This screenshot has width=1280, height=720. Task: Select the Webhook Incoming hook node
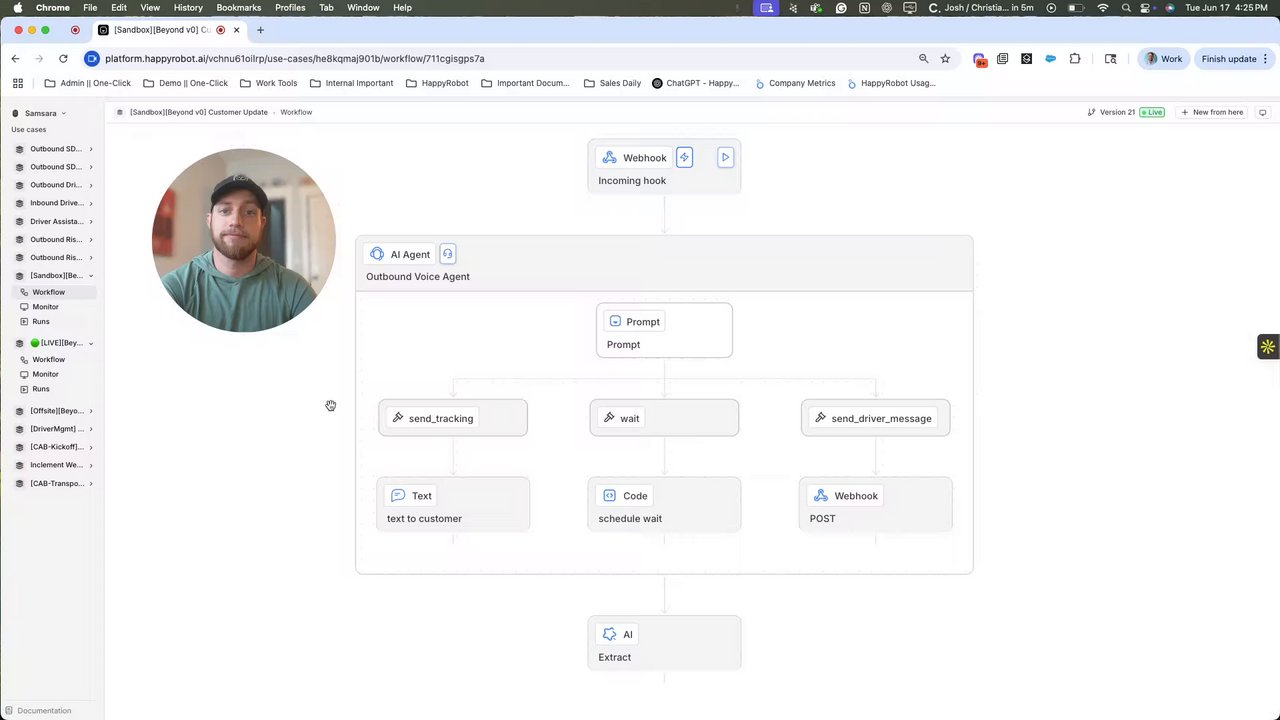coord(664,167)
